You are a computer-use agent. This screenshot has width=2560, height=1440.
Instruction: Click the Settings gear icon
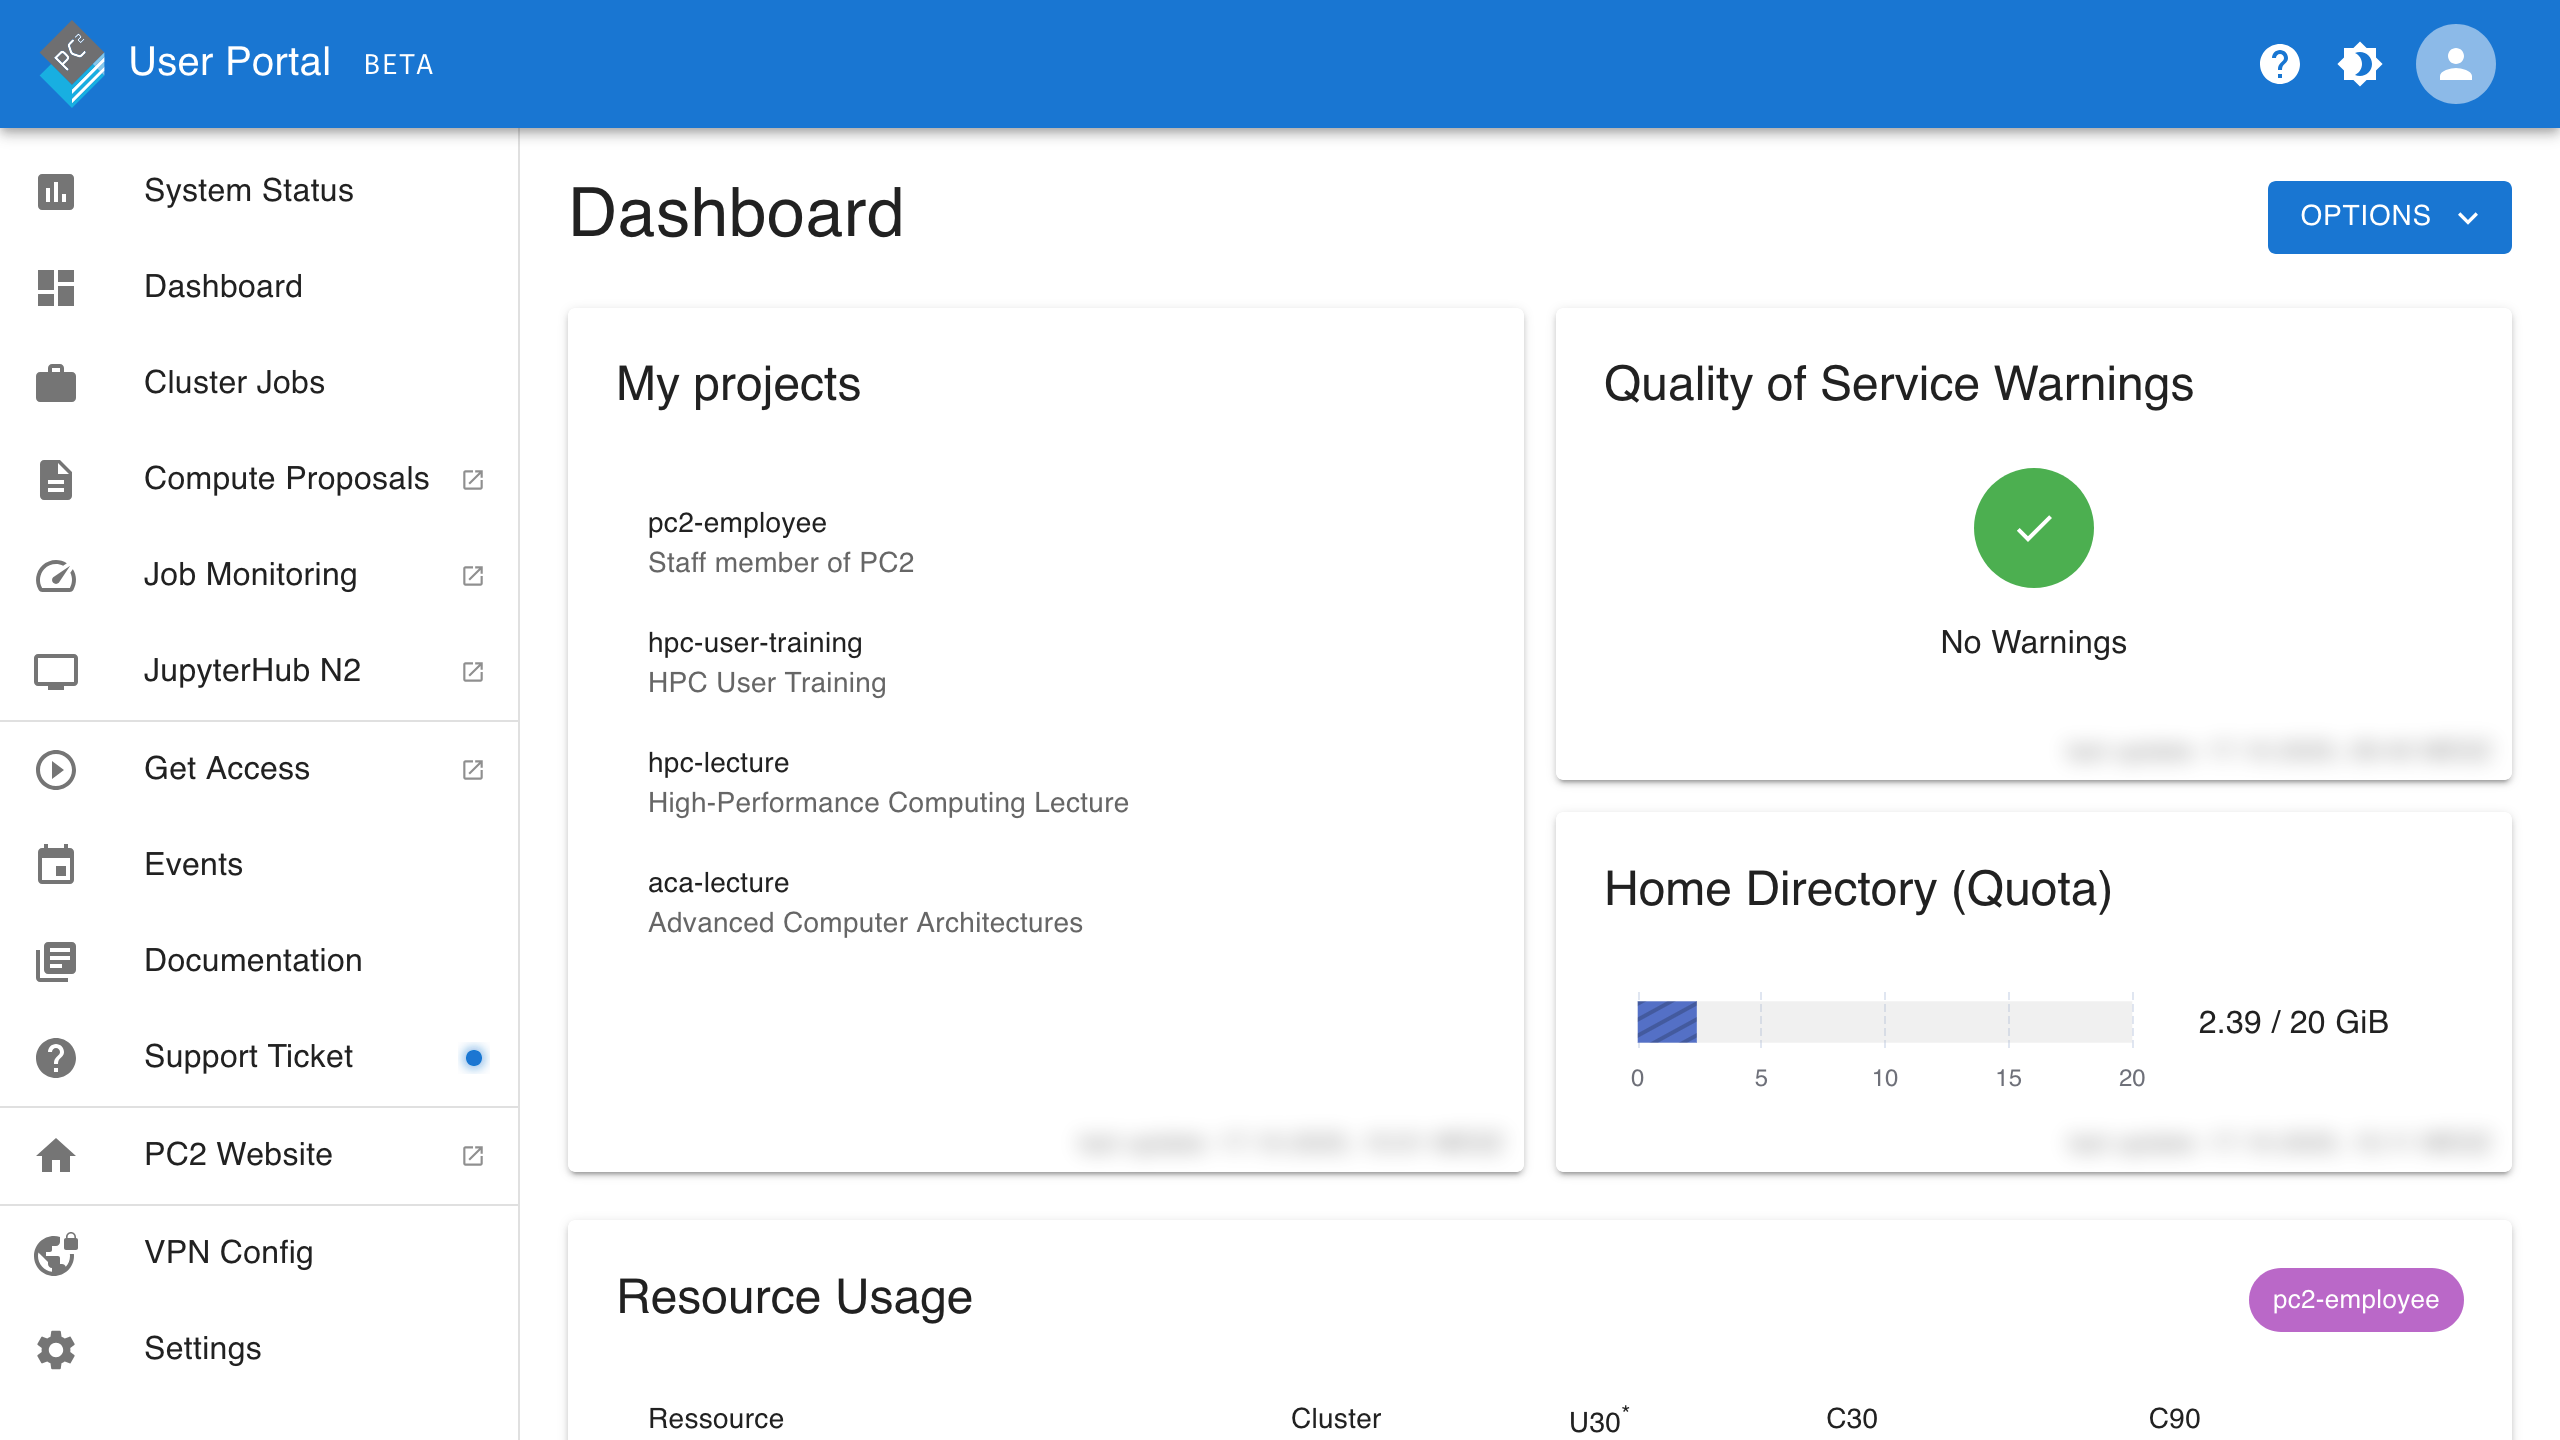pos(56,1349)
